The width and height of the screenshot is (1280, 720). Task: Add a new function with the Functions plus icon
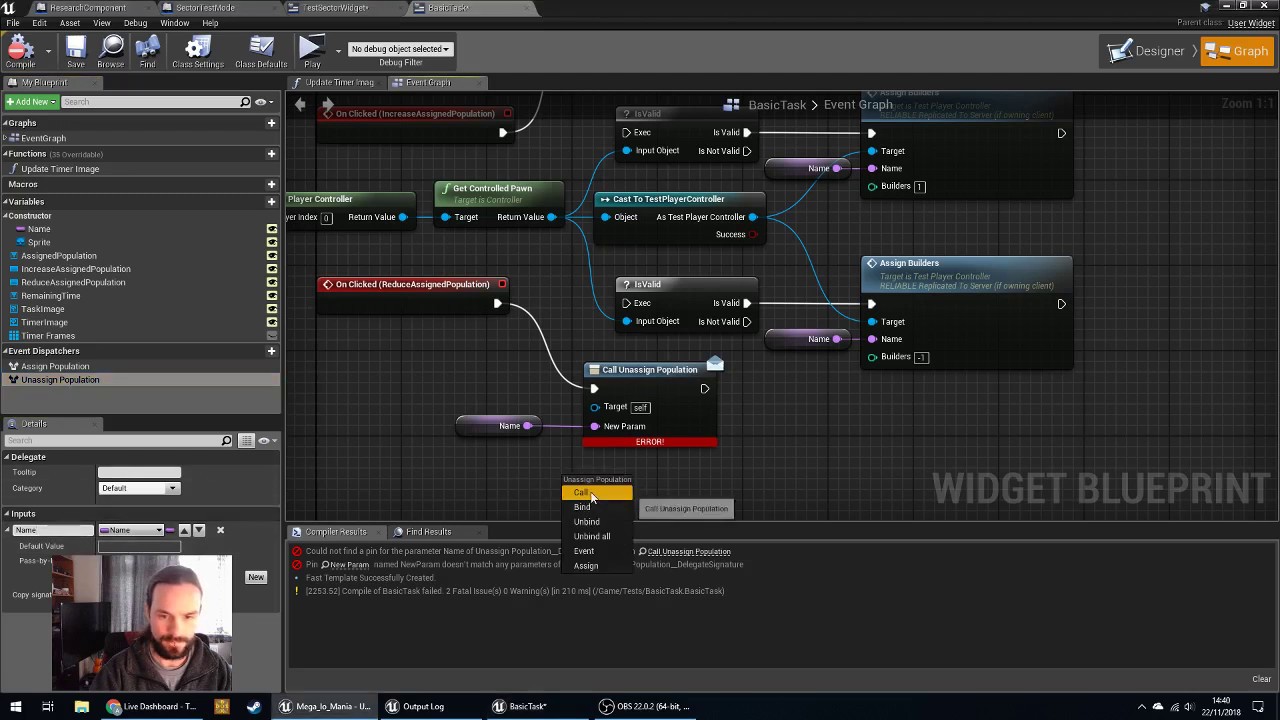pos(271,154)
